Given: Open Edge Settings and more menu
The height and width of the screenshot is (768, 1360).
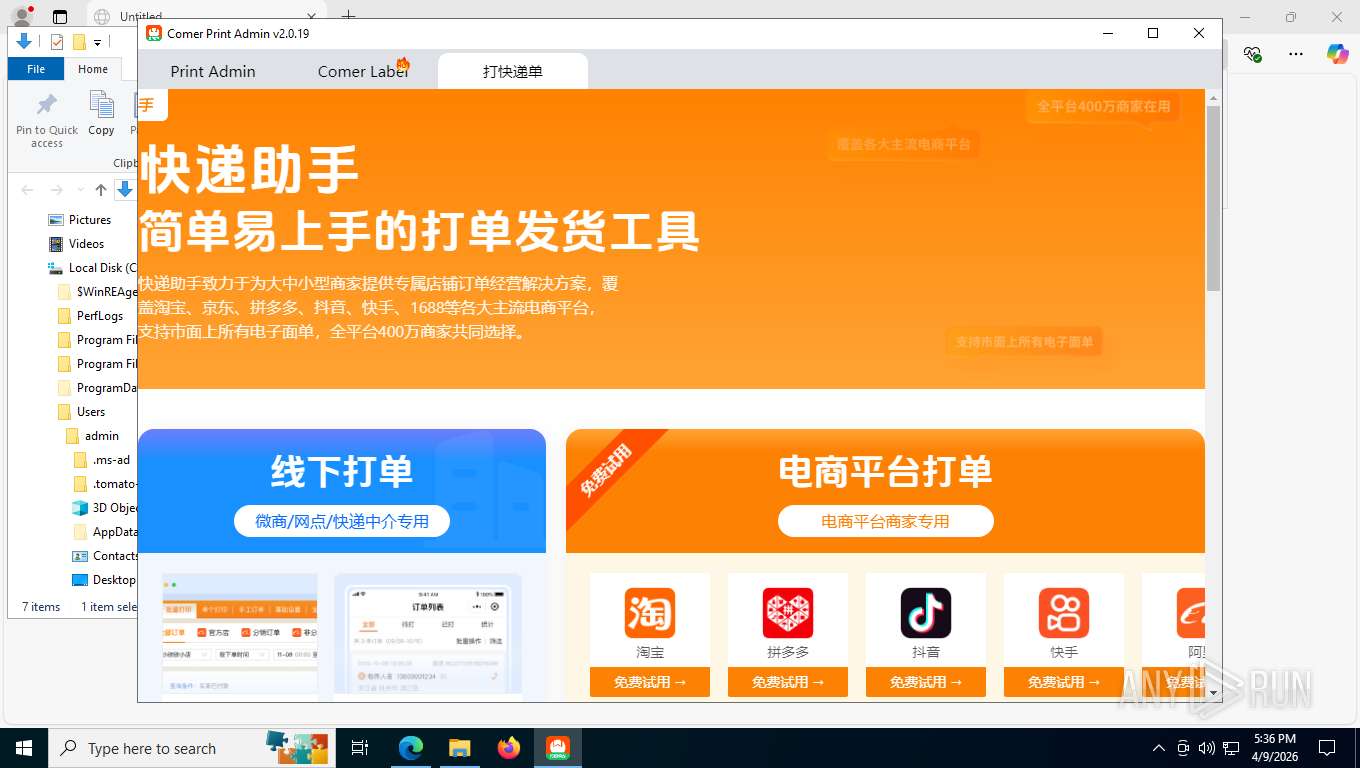Looking at the screenshot, I should [1296, 54].
